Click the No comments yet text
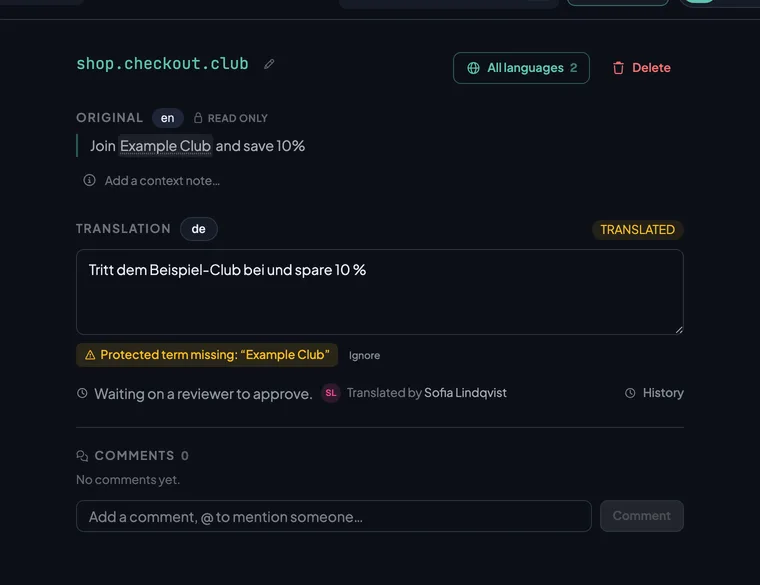Screen dimensions: 760x585 pyautogui.click(x=128, y=479)
